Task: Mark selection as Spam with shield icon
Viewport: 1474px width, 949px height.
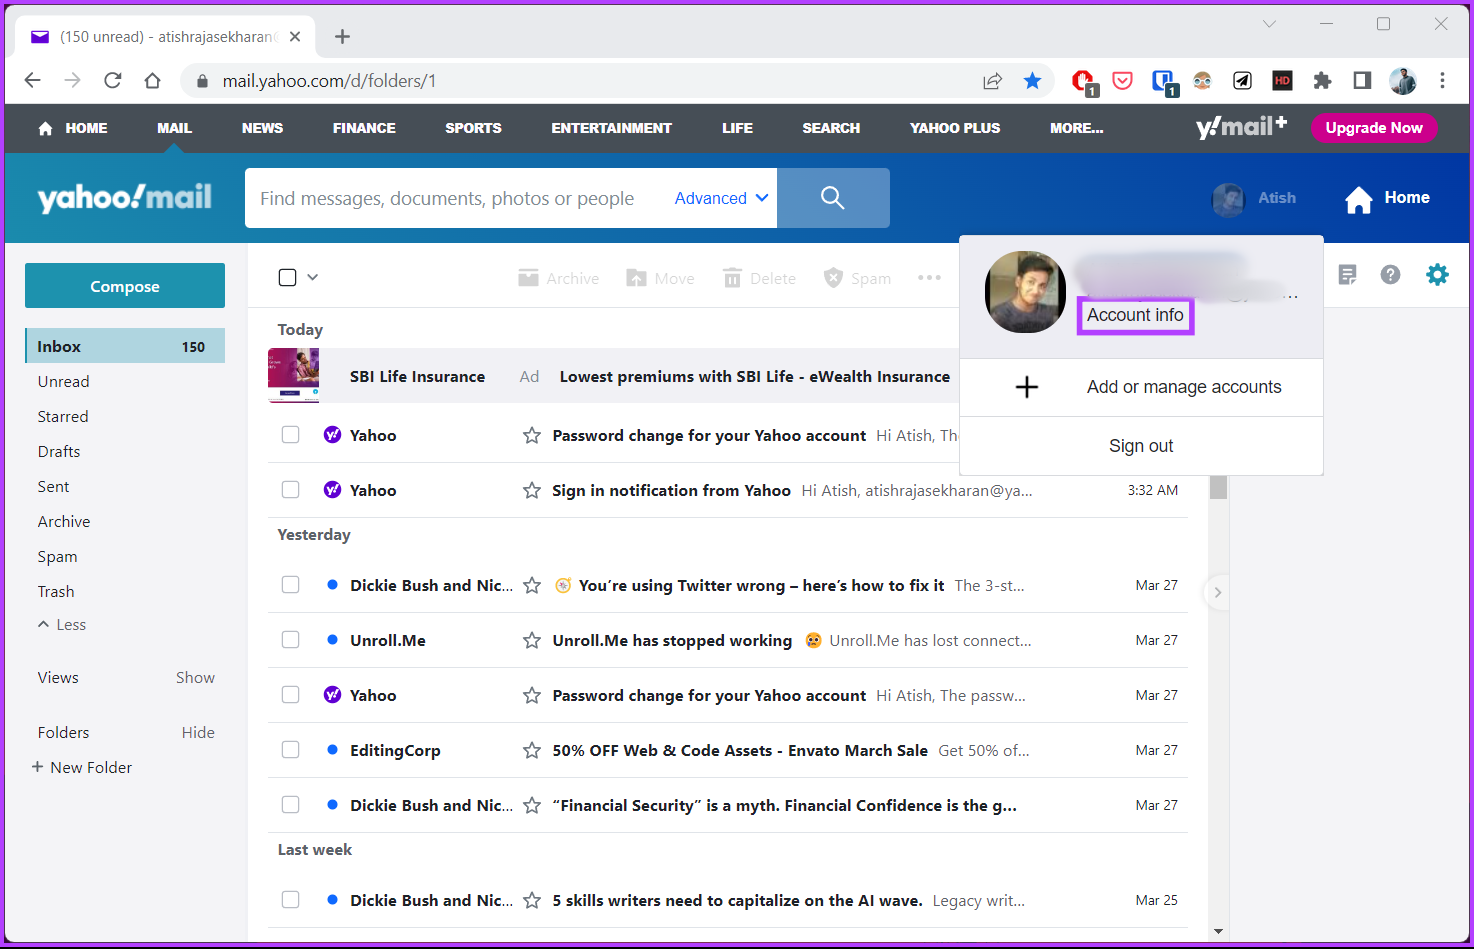Action: [x=833, y=277]
